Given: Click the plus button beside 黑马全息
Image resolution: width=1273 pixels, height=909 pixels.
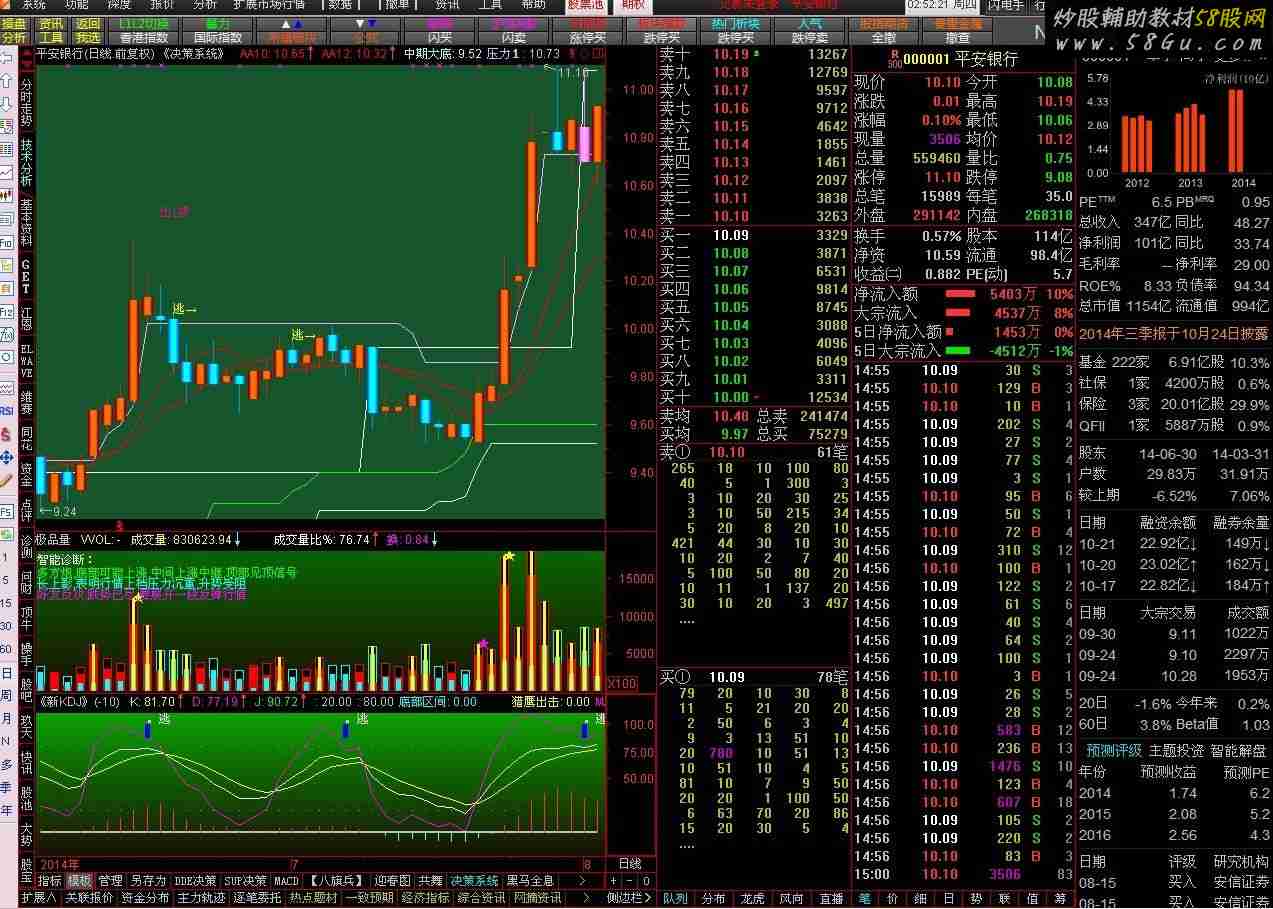Looking at the screenshot, I should 614,881.
